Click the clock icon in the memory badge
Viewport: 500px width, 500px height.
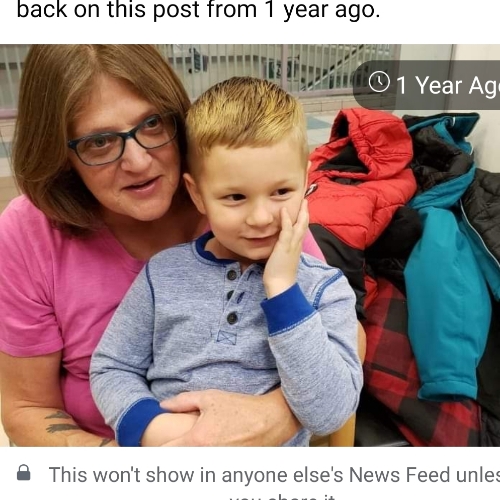[379, 82]
